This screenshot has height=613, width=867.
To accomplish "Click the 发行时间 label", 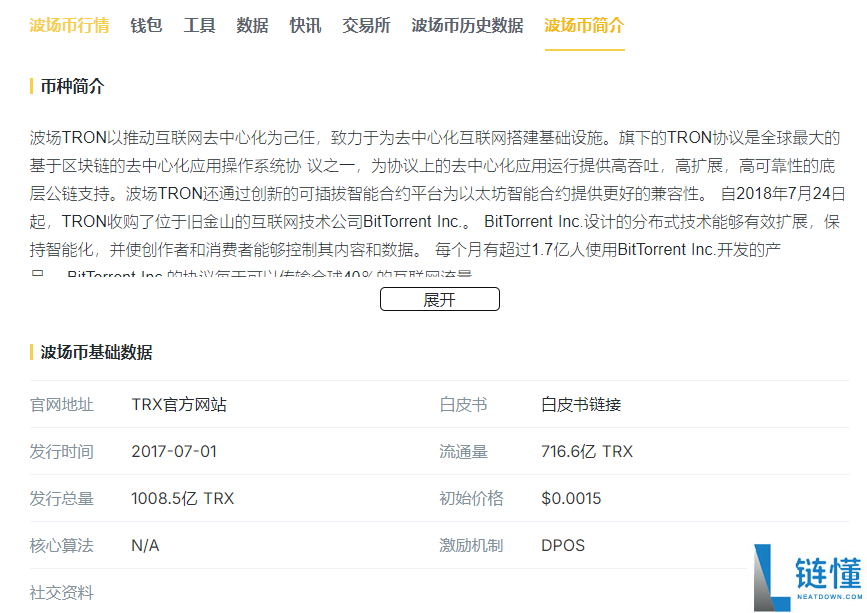I will pyautogui.click(x=61, y=452).
